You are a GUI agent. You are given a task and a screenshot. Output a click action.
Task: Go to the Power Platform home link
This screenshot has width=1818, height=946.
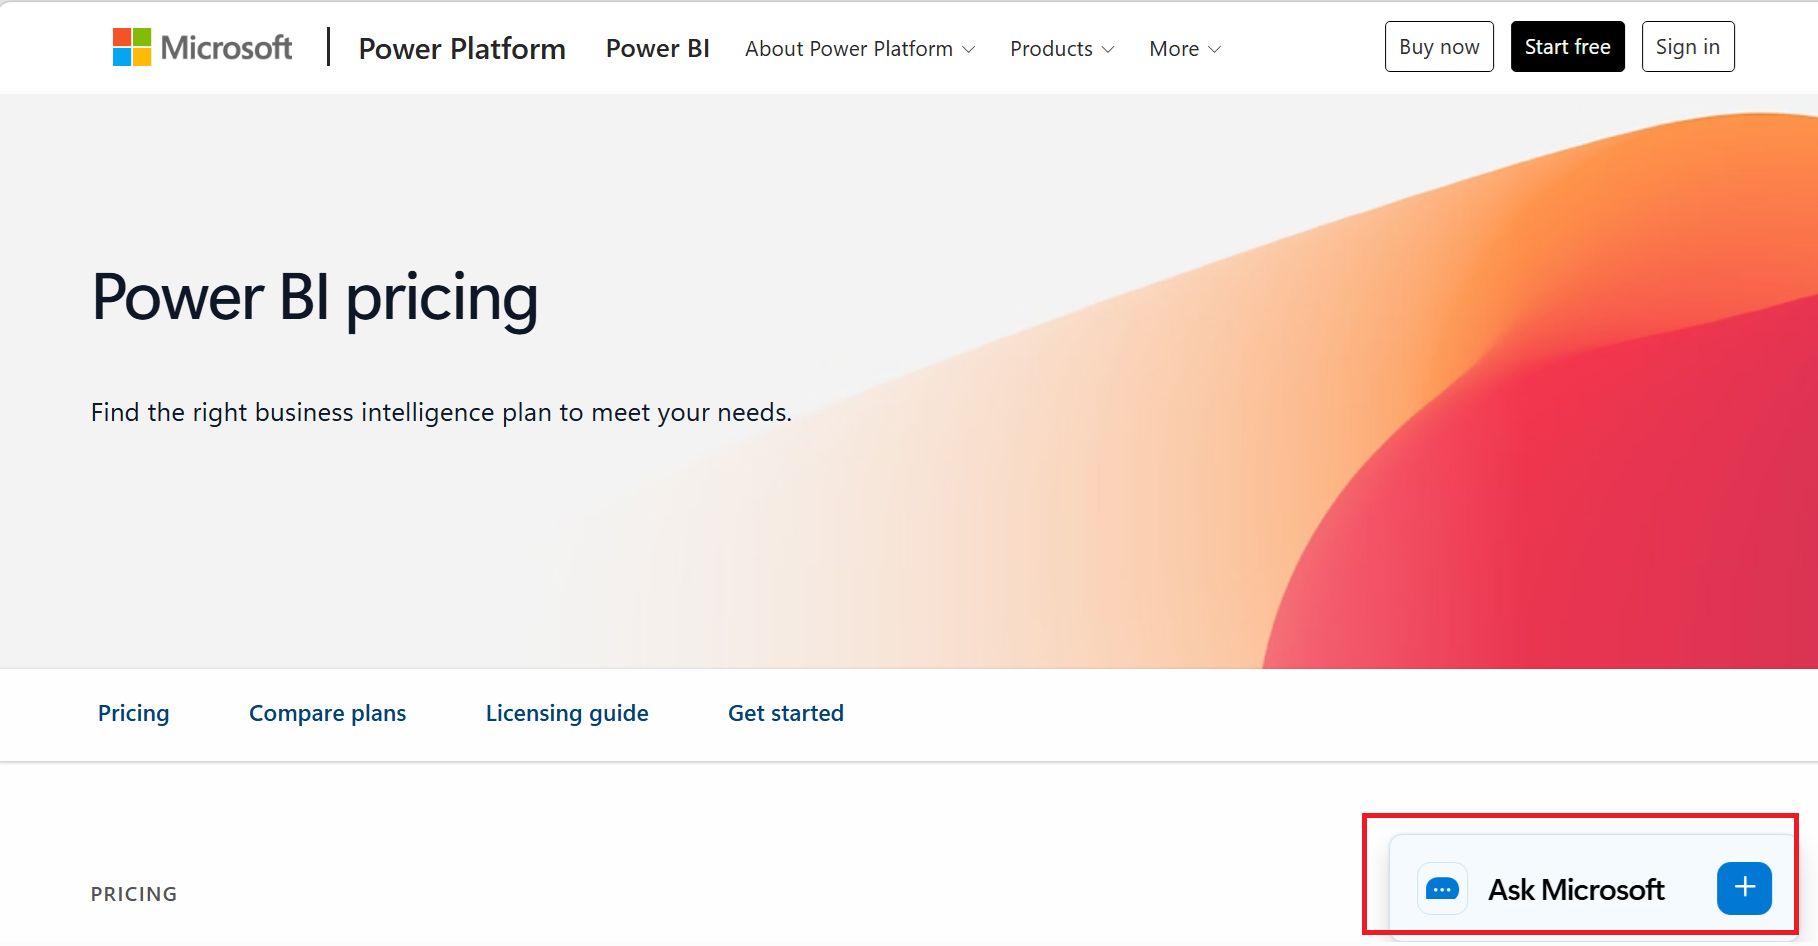tap(462, 48)
